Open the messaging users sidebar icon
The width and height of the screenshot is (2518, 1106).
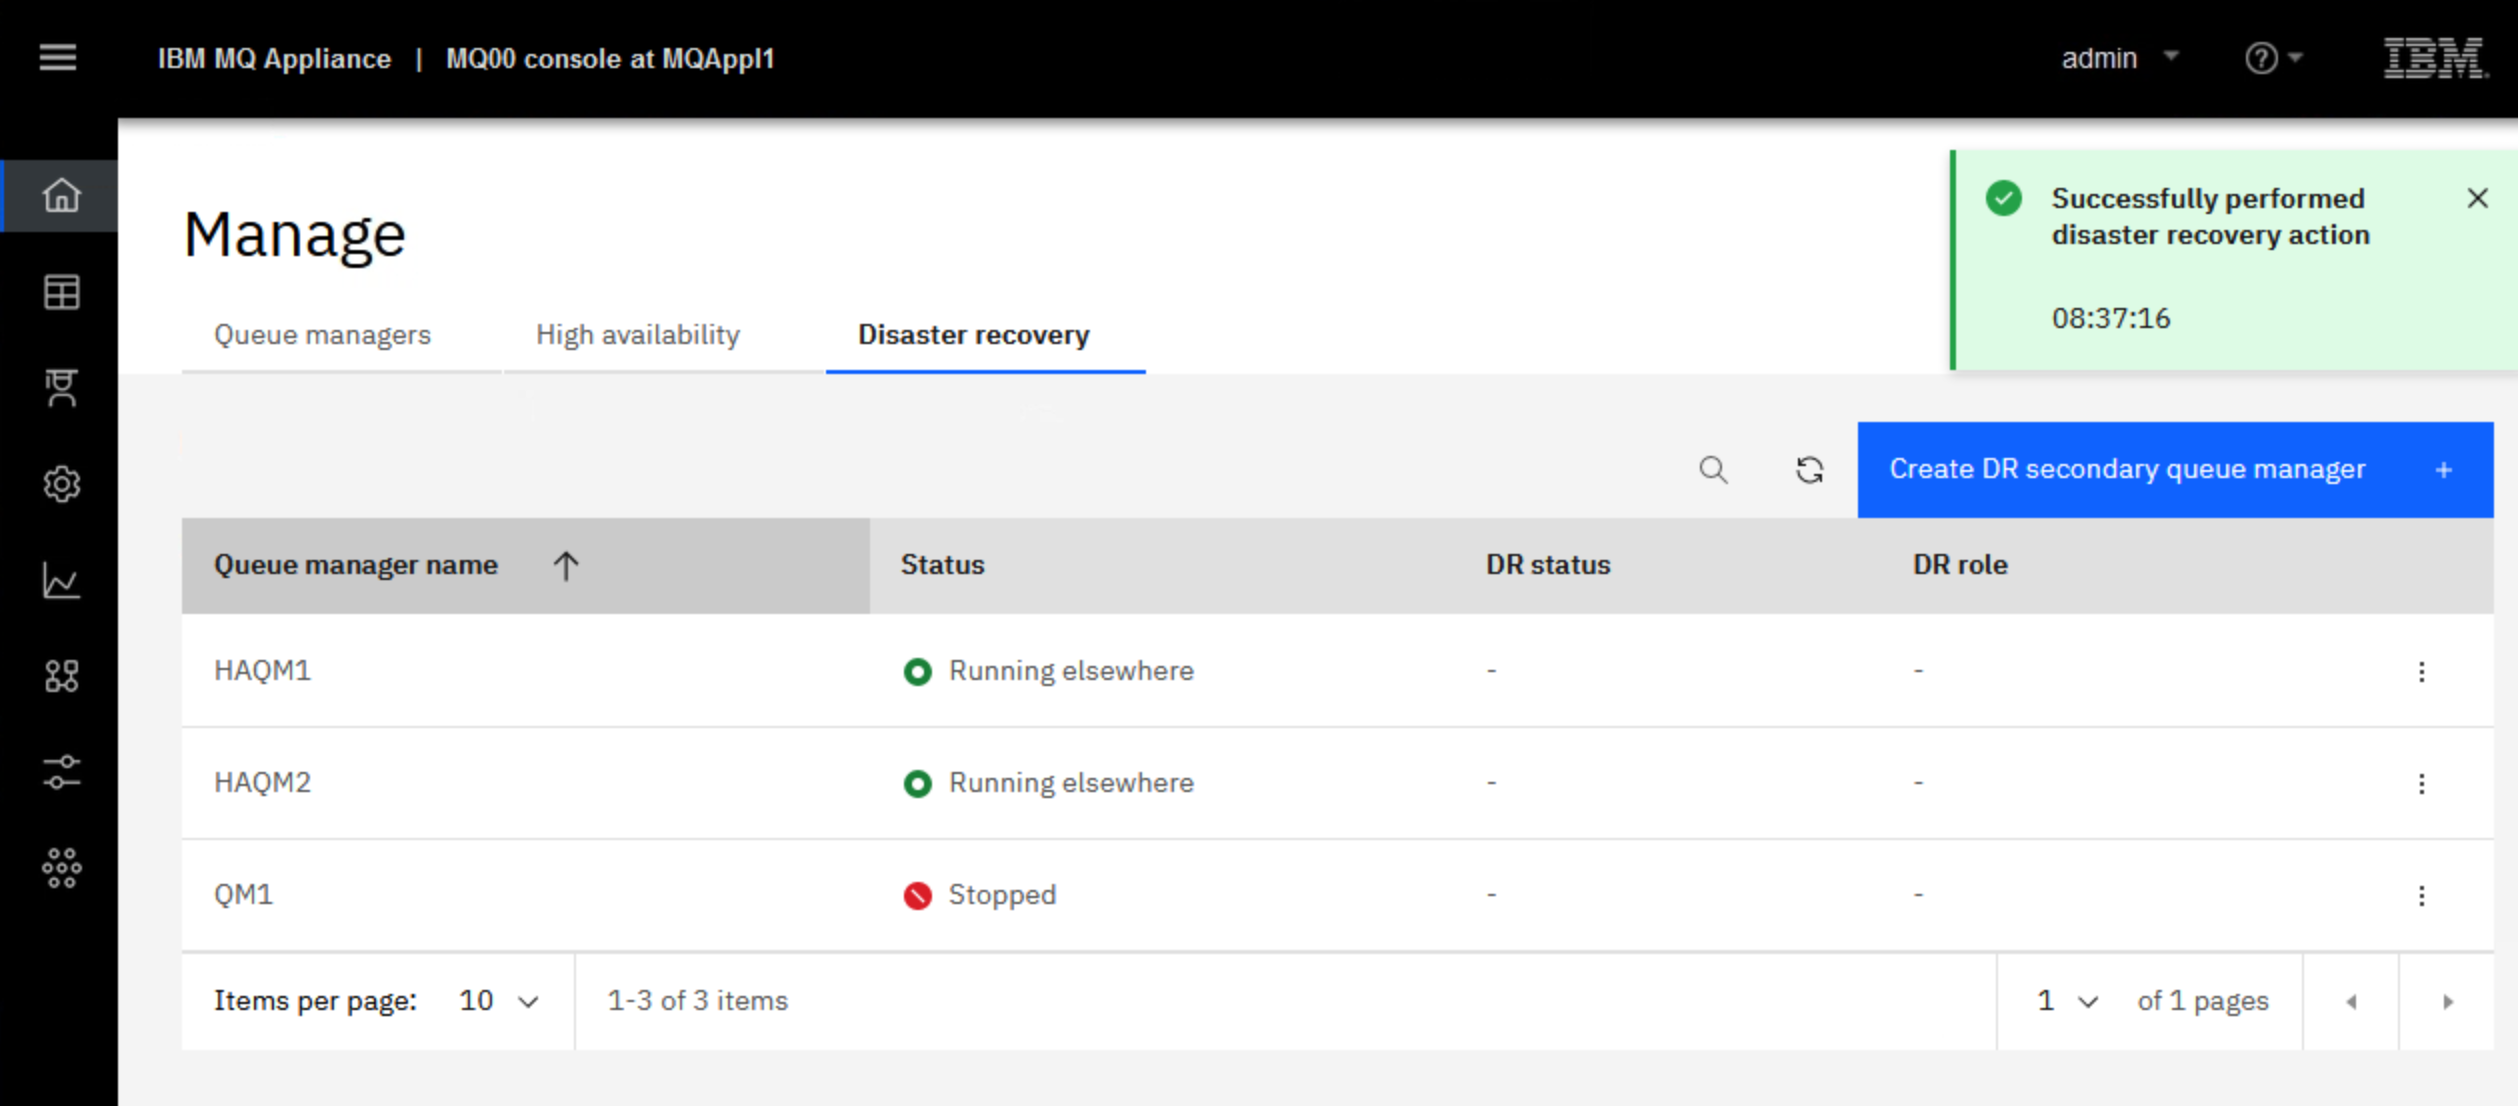click(61, 388)
